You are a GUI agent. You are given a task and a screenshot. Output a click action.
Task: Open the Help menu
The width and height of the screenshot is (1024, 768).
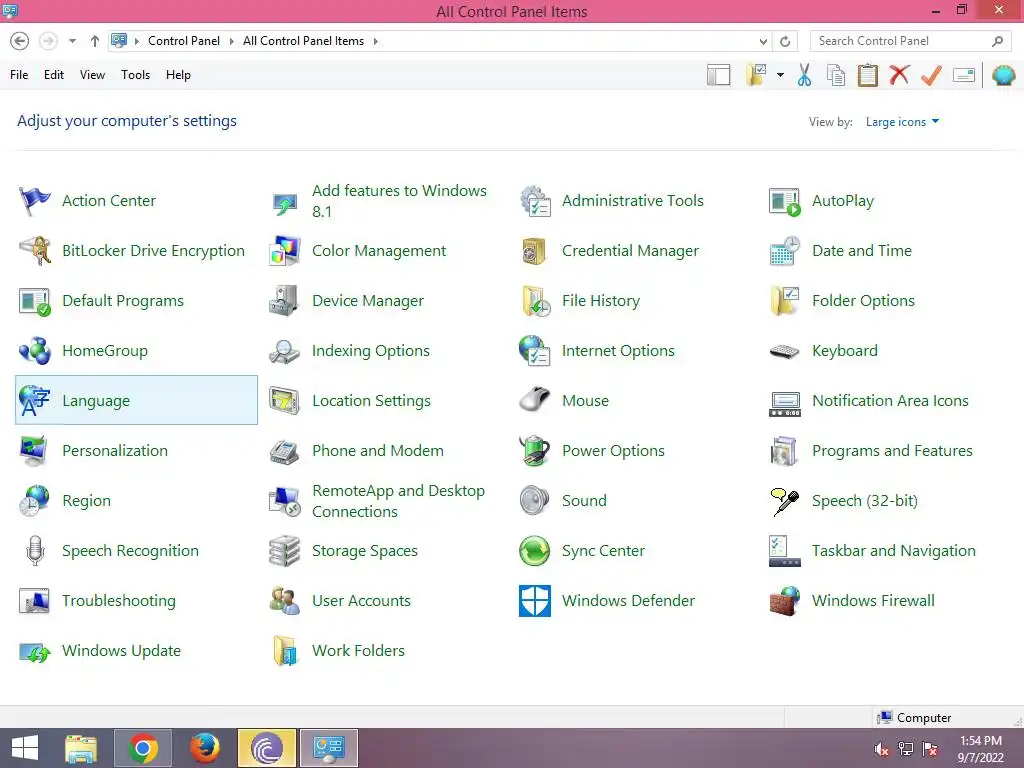(x=178, y=75)
